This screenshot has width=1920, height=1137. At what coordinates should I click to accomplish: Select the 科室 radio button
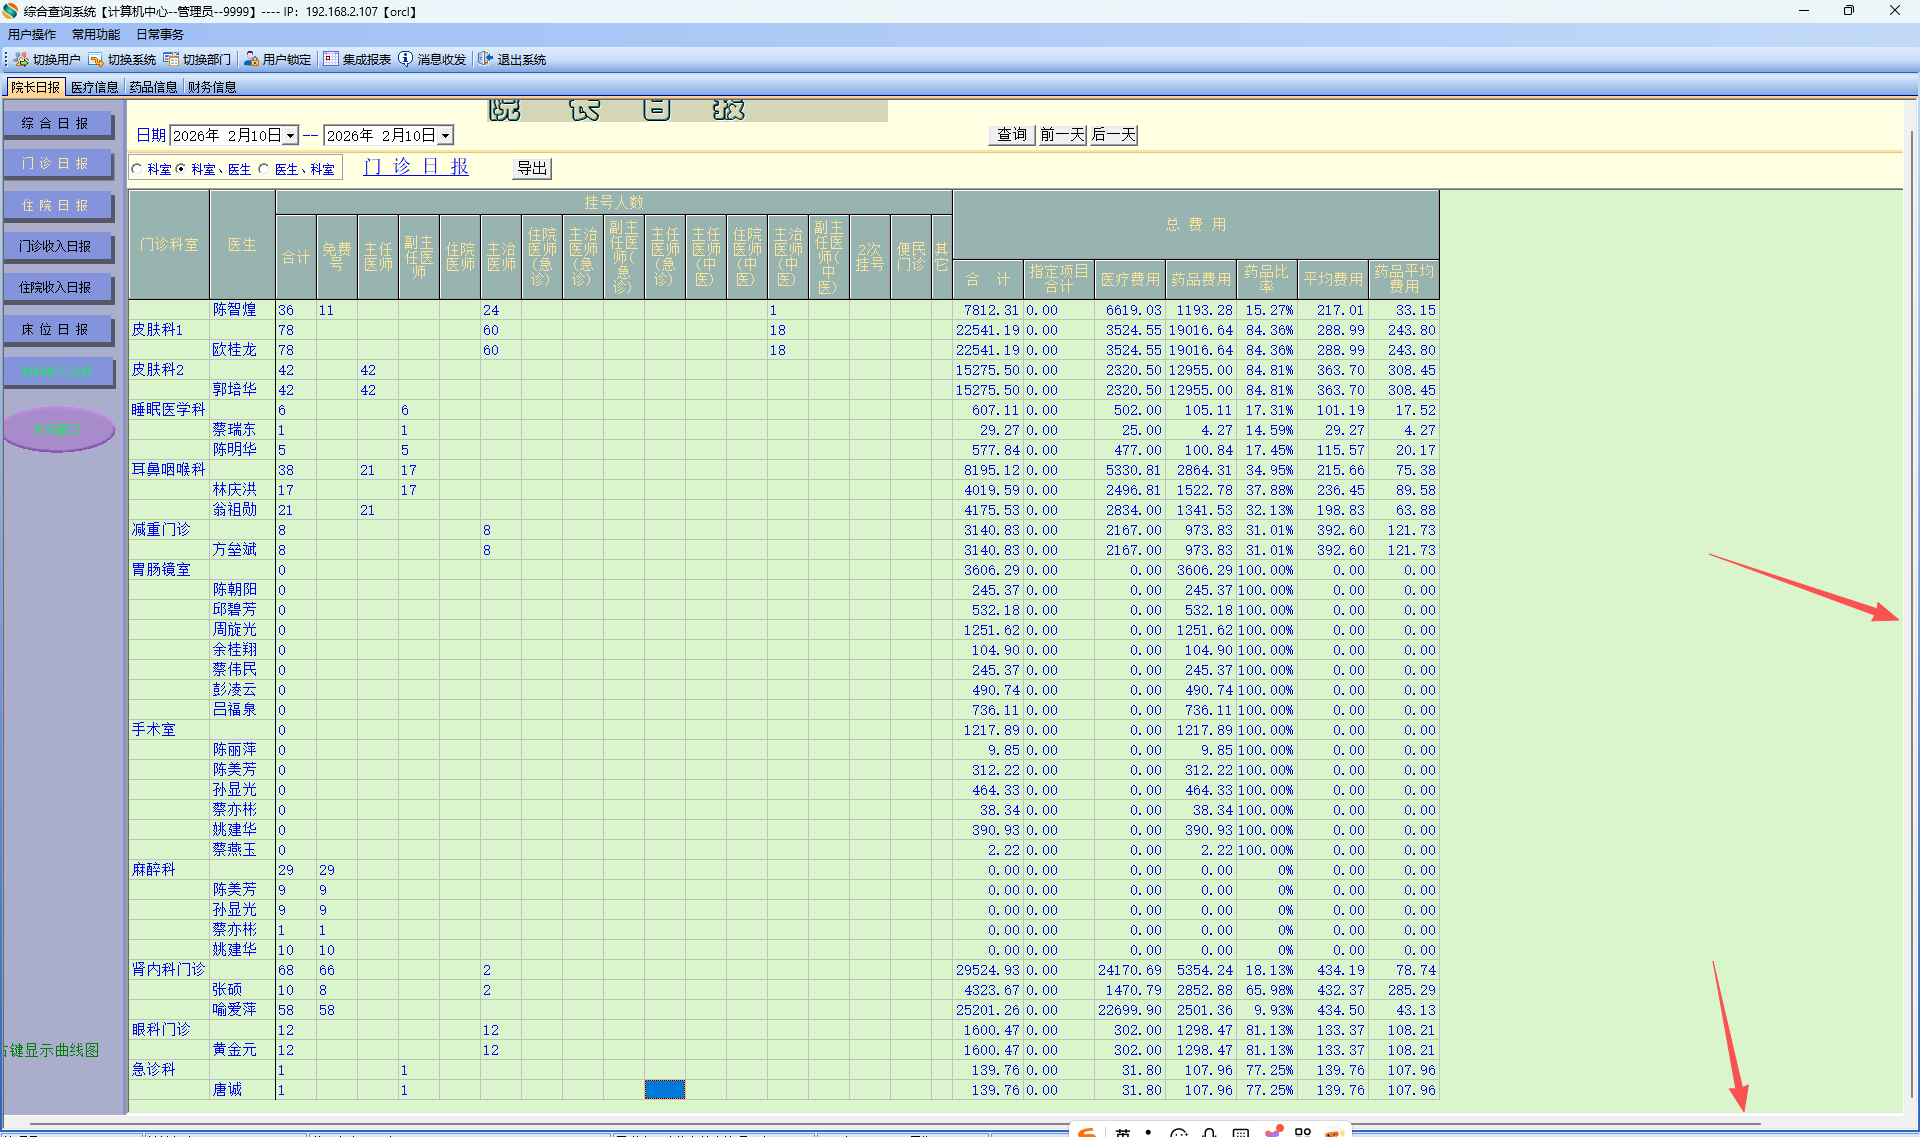[x=137, y=169]
